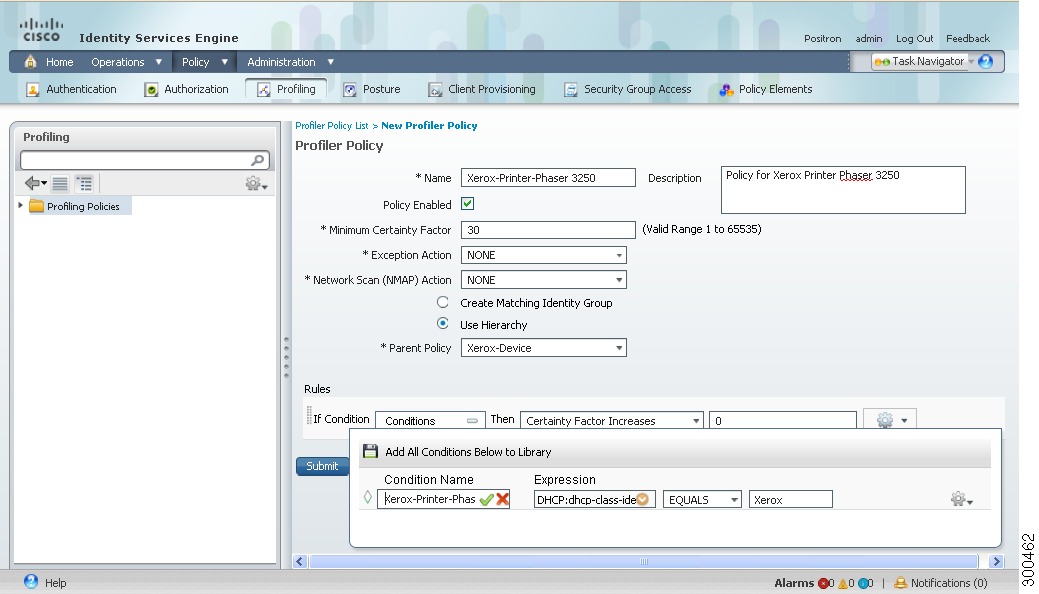Go to Profiler Policy List breadcrumb

tap(331, 125)
